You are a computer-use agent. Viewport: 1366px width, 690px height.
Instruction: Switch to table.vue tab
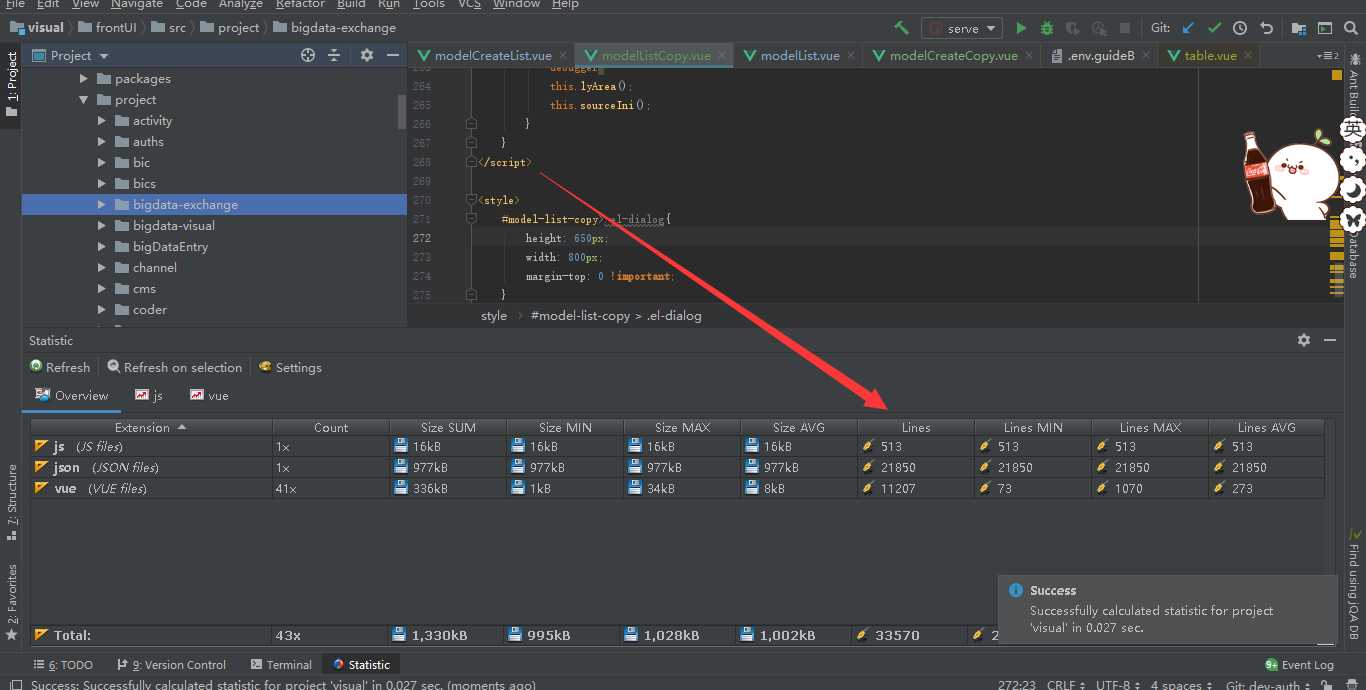tap(1210, 55)
